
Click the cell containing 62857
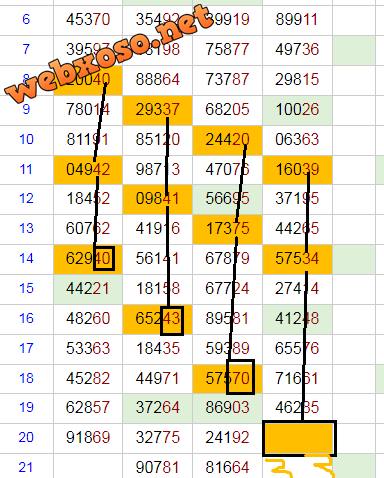(88, 408)
